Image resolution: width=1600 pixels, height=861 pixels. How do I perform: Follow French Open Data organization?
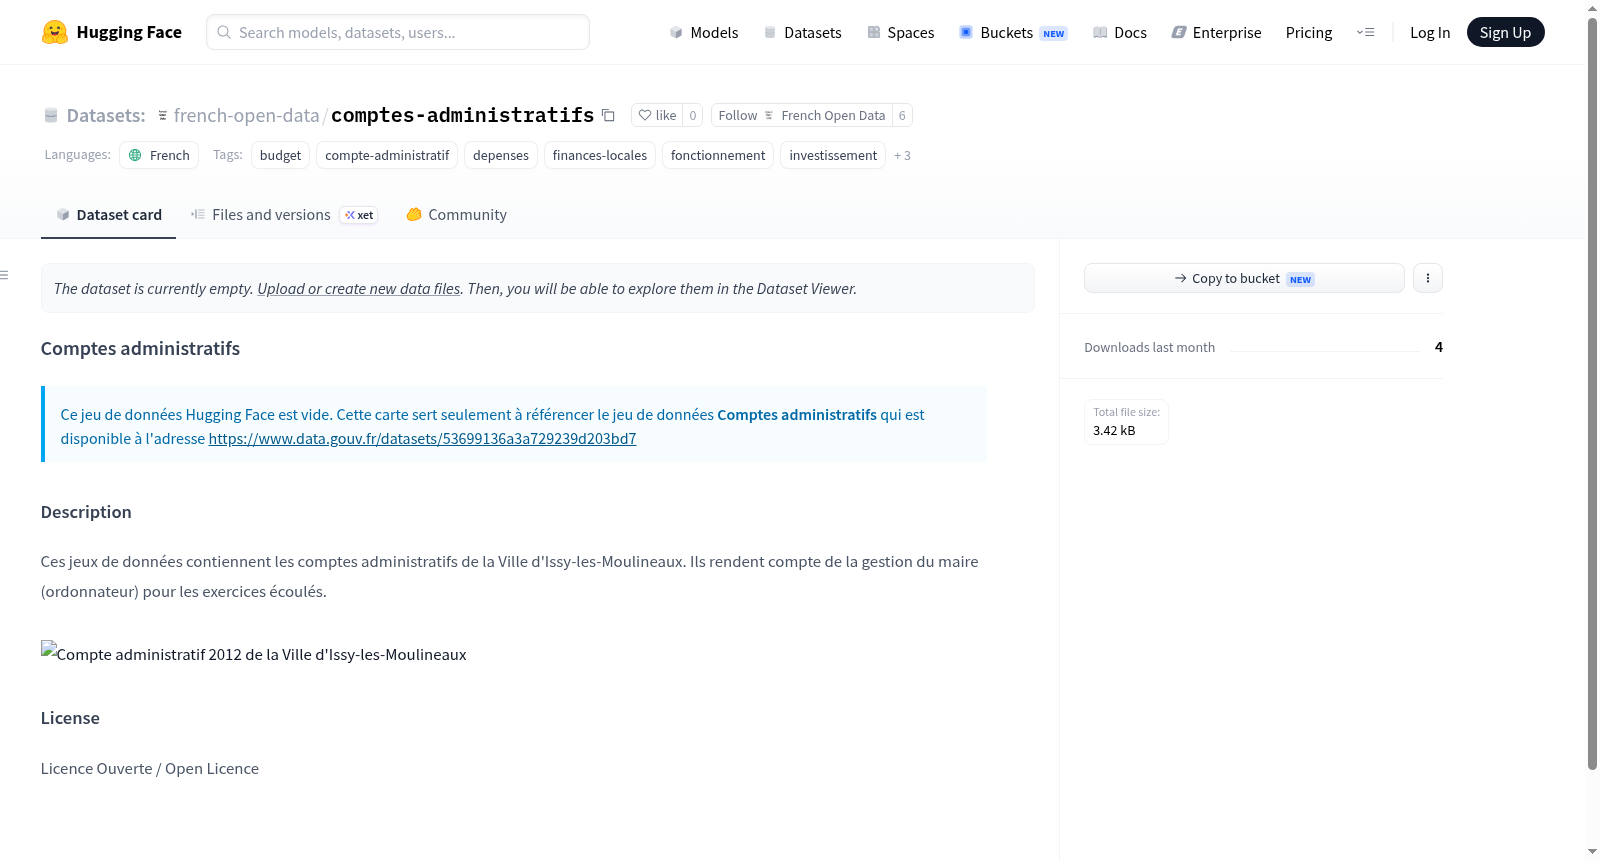(x=802, y=115)
